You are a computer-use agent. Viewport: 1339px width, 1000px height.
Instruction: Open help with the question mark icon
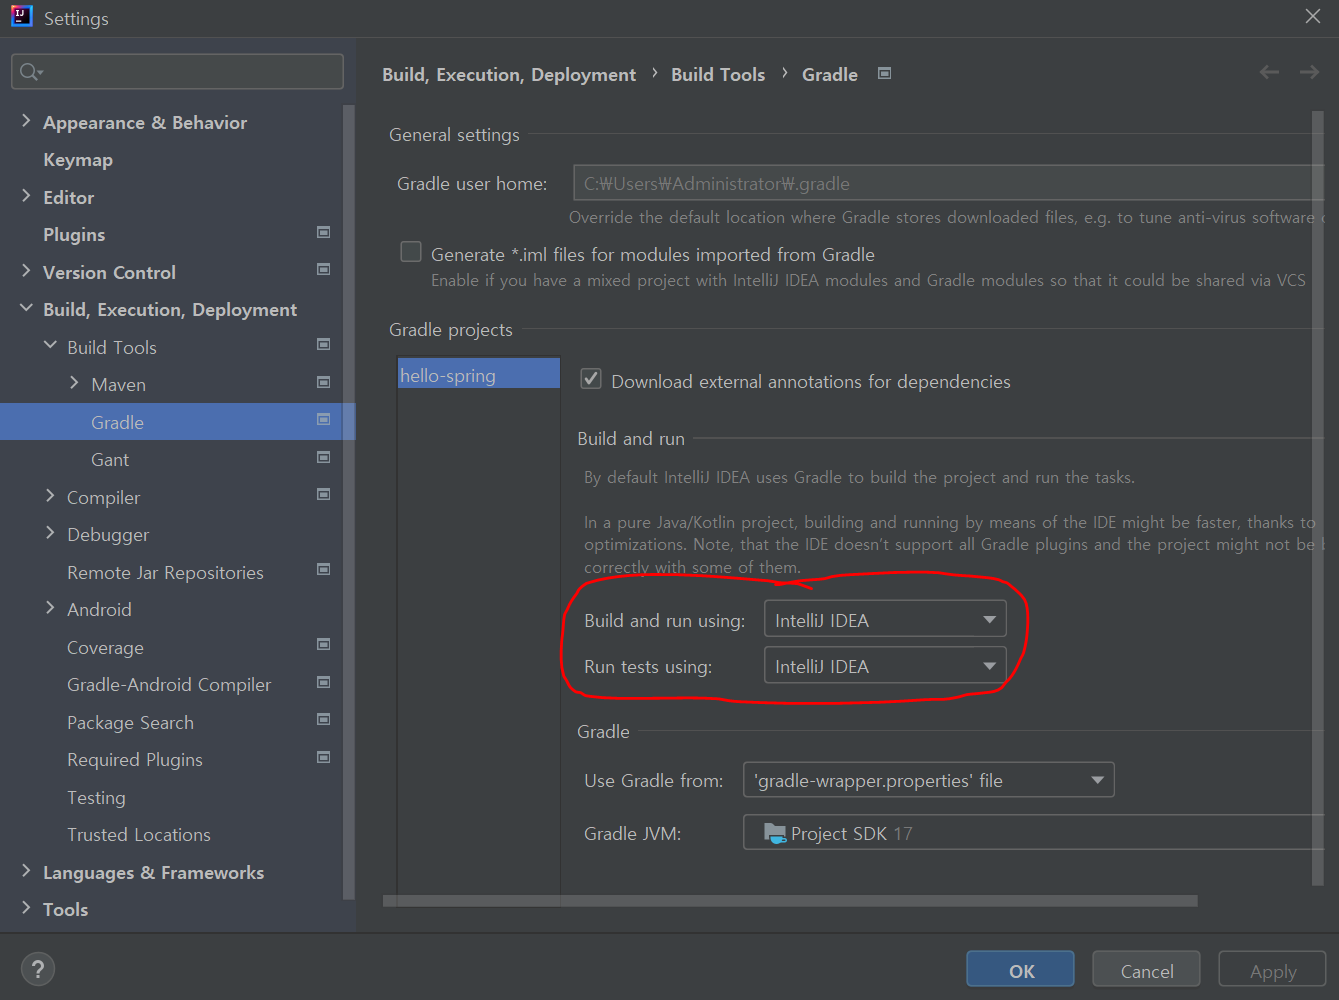click(38, 969)
